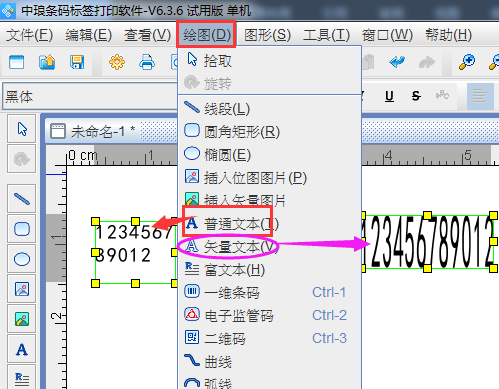Viewport: 499px width, 389px height.
Task: Click the printer icon
Action: (147, 62)
